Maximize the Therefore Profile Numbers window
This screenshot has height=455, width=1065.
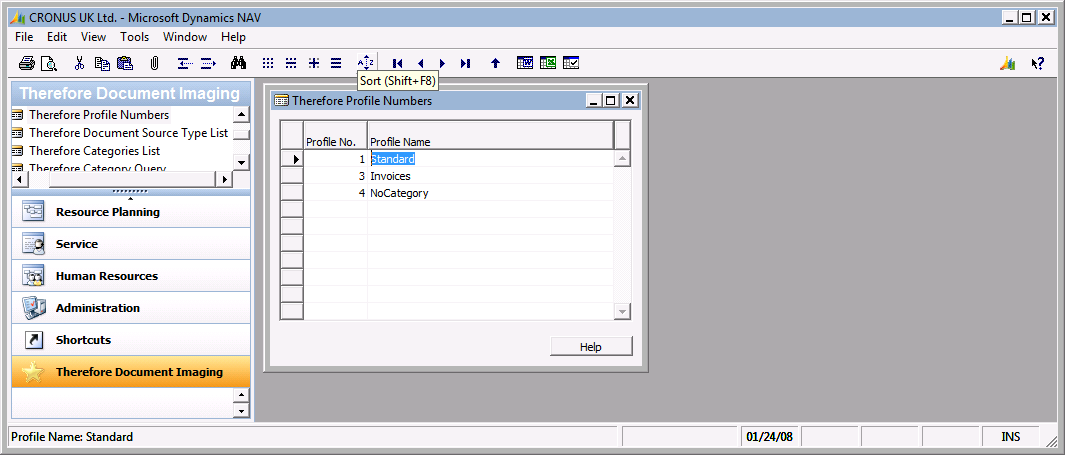pyautogui.click(x=611, y=101)
